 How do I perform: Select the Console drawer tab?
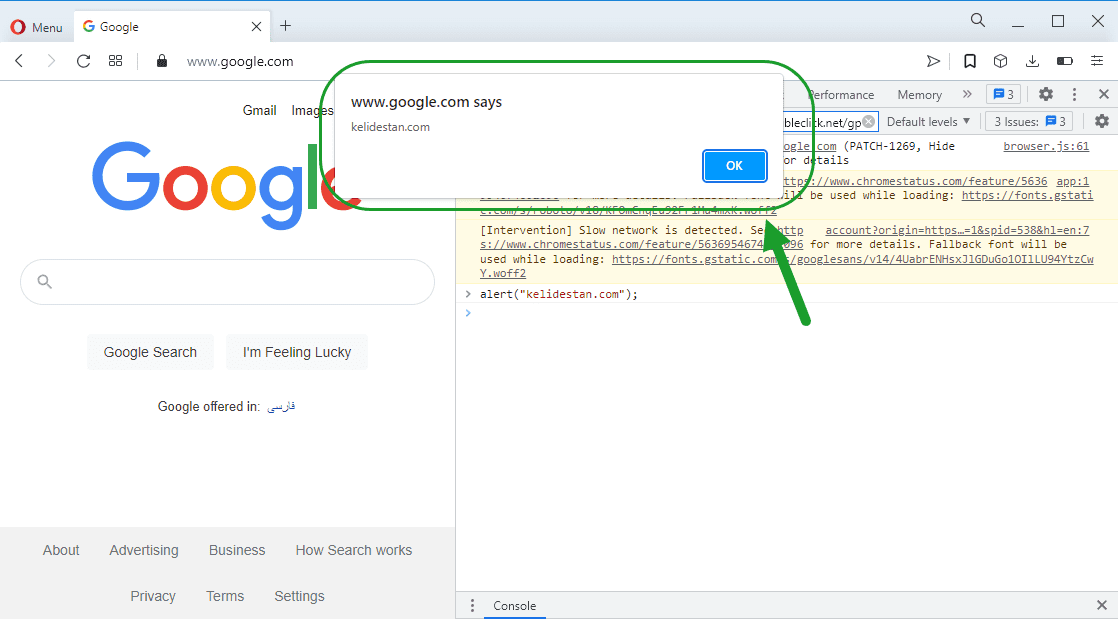pos(514,605)
